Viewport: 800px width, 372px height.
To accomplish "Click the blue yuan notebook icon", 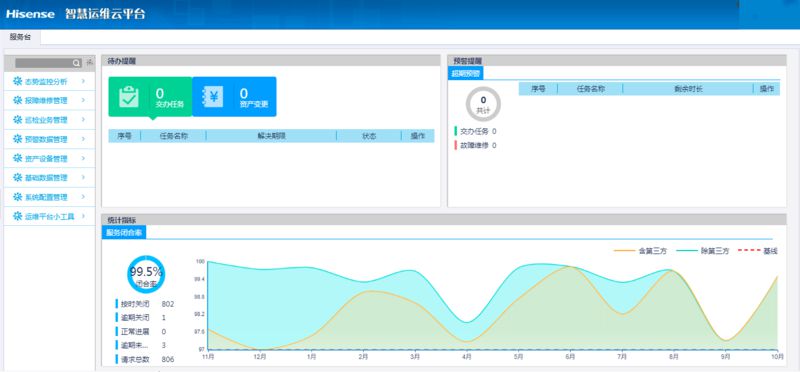I will pyautogui.click(x=213, y=96).
